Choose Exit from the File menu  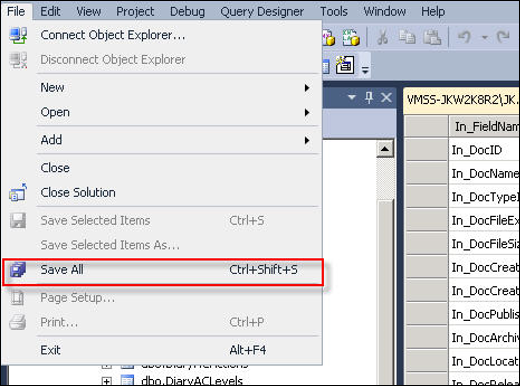(162, 350)
